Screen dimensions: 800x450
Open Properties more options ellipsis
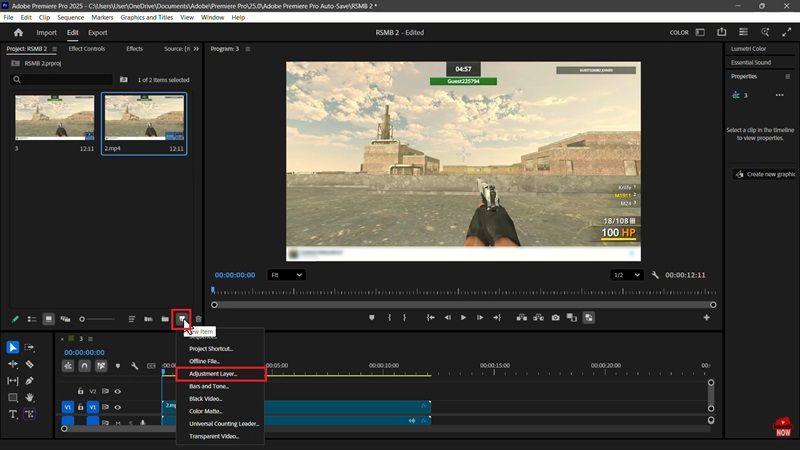click(780, 95)
